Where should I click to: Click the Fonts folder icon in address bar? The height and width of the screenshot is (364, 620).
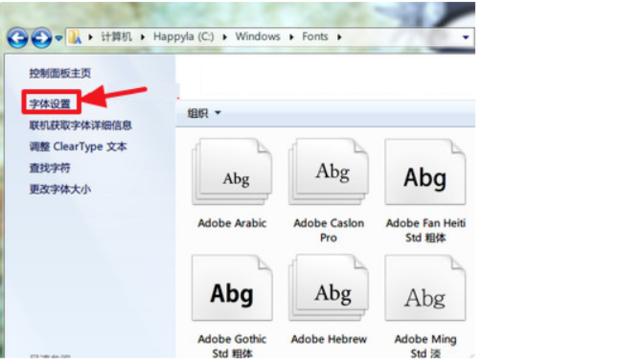[x=75, y=37]
